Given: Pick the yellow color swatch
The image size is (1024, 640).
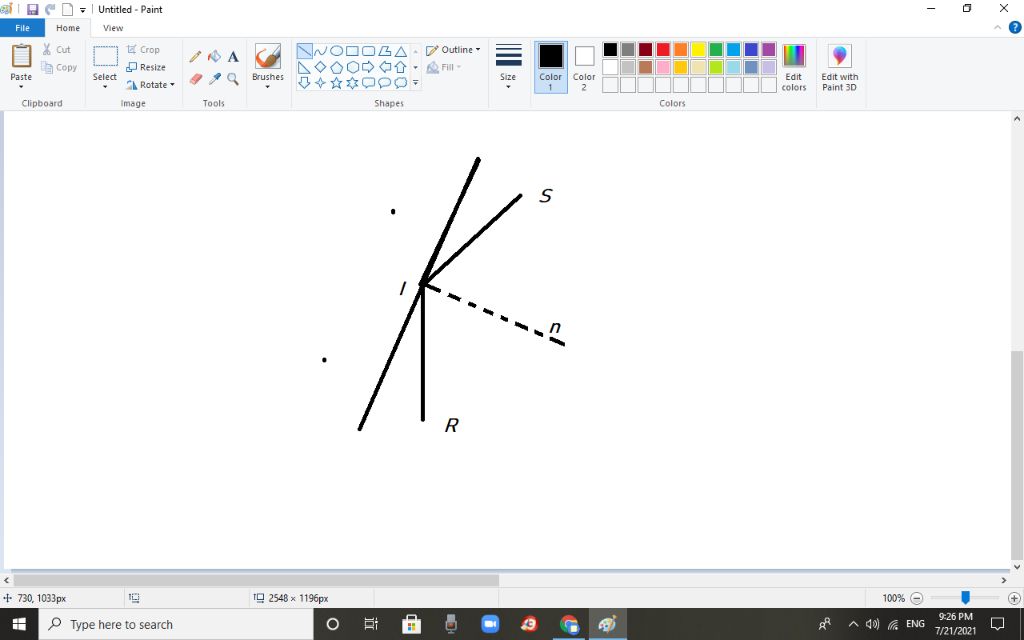Looking at the screenshot, I should coord(698,50).
